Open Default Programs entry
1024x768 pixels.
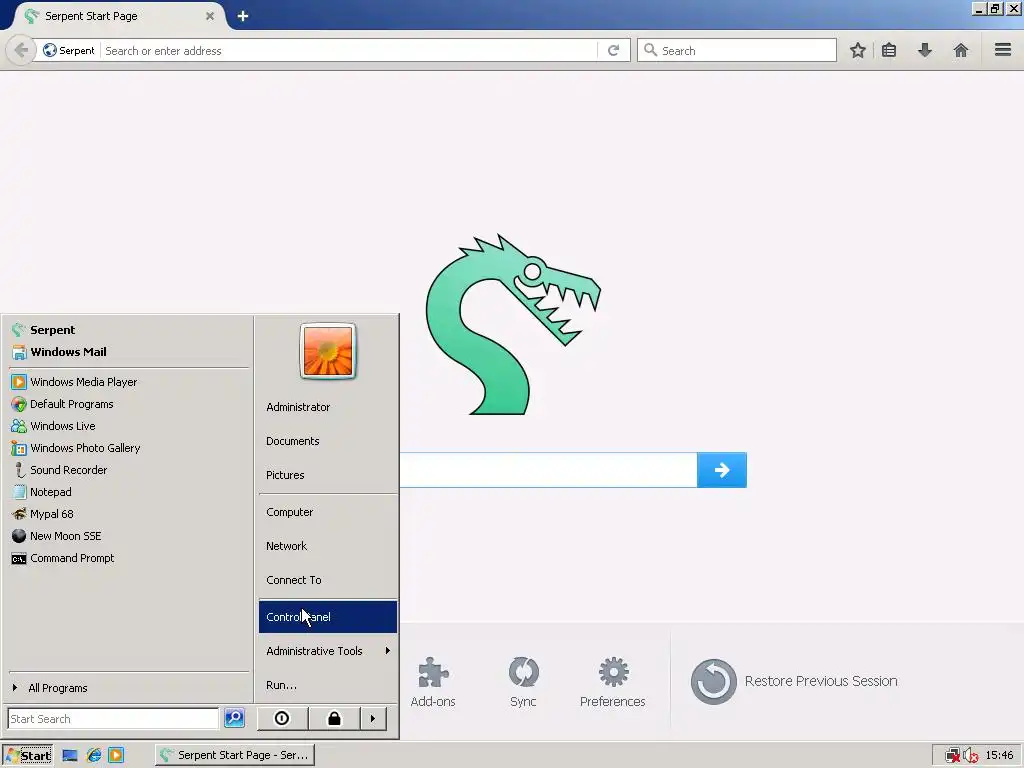pos(128,404)
